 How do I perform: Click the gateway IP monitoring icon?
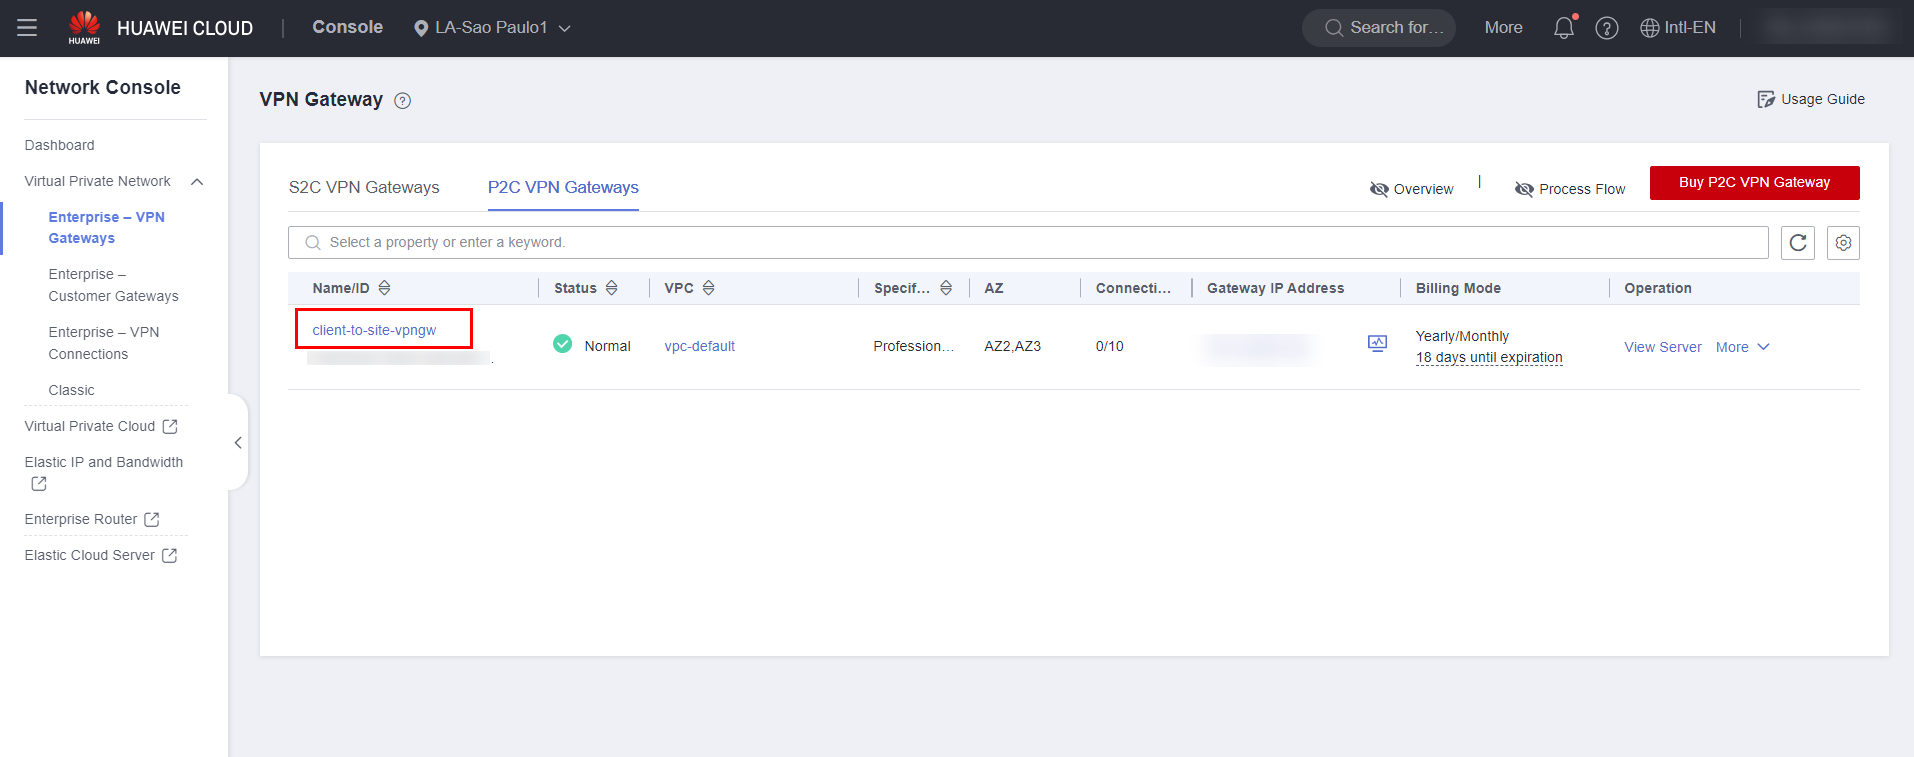pyautogui.click(x=1377, y=344)
